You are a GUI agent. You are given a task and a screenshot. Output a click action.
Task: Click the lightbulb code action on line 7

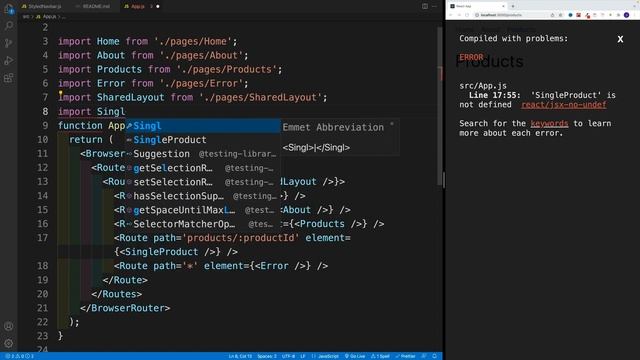(60, 94)
